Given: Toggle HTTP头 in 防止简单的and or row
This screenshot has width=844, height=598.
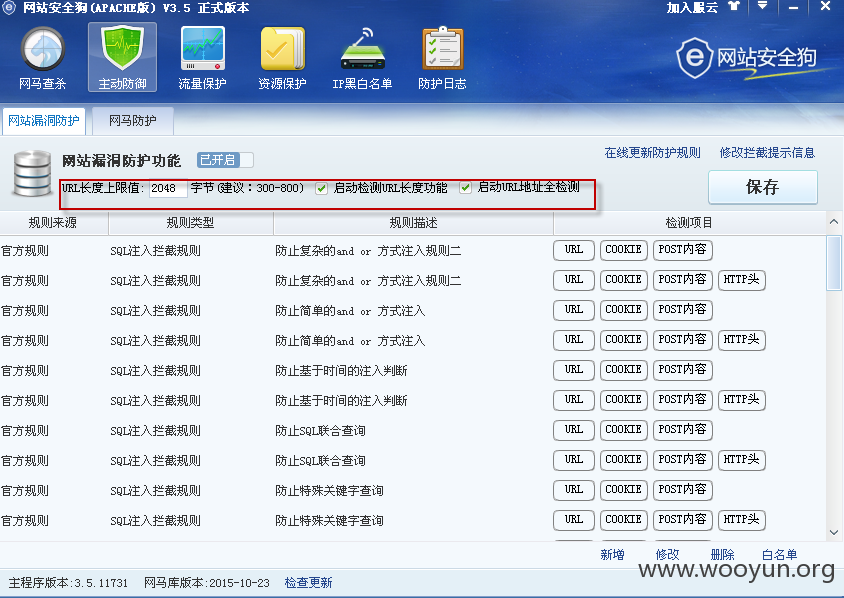Looking at the screenshot, I should click(x=741, y=340).
